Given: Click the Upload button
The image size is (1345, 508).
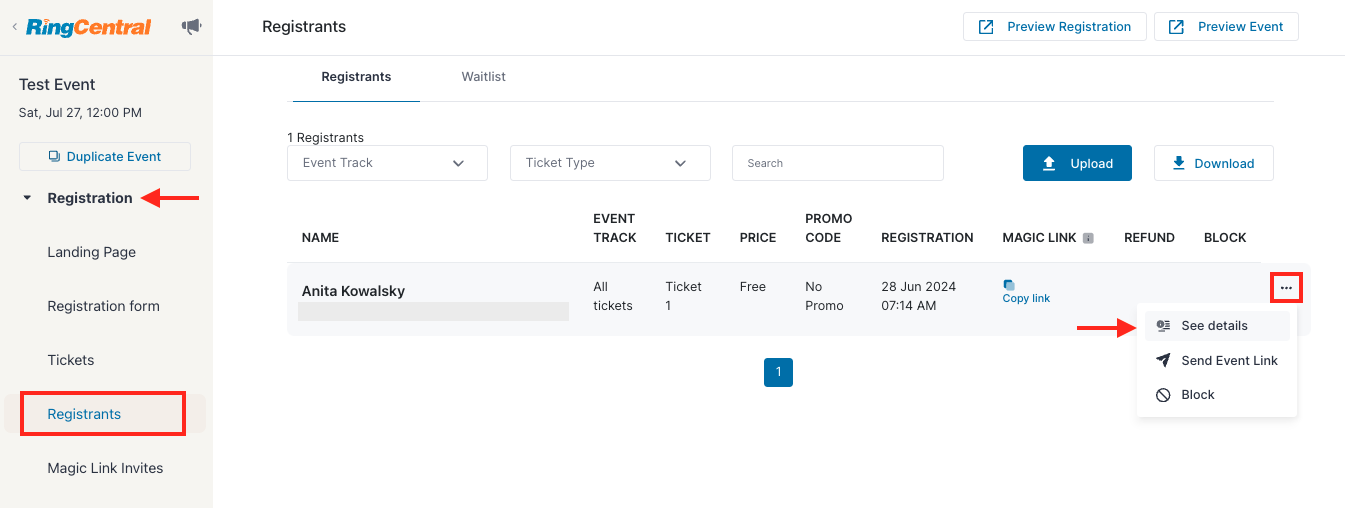Looking at the screenshot, I should [1077, 163].
